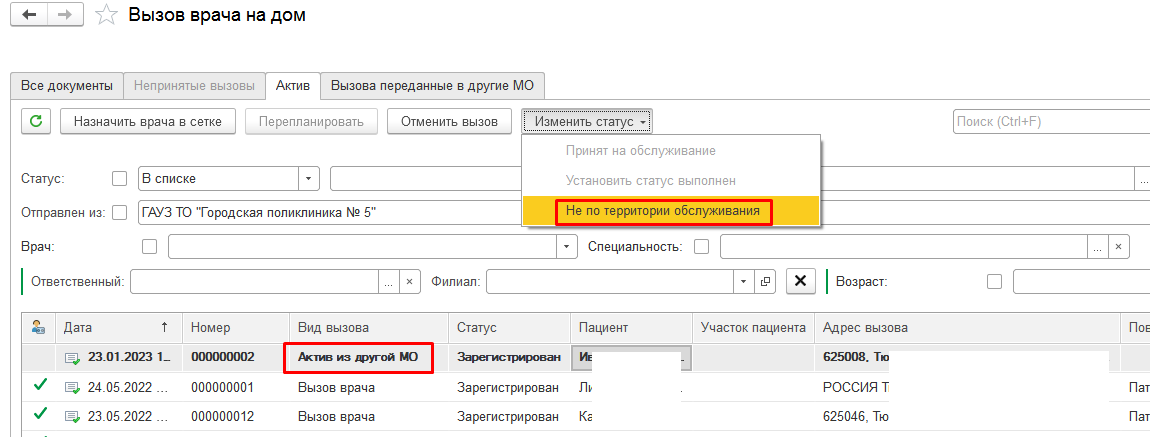The width and height of the screenshot is (1159, 439).
Task: Toggle the Статус filter checkbox
Action: 120,179
